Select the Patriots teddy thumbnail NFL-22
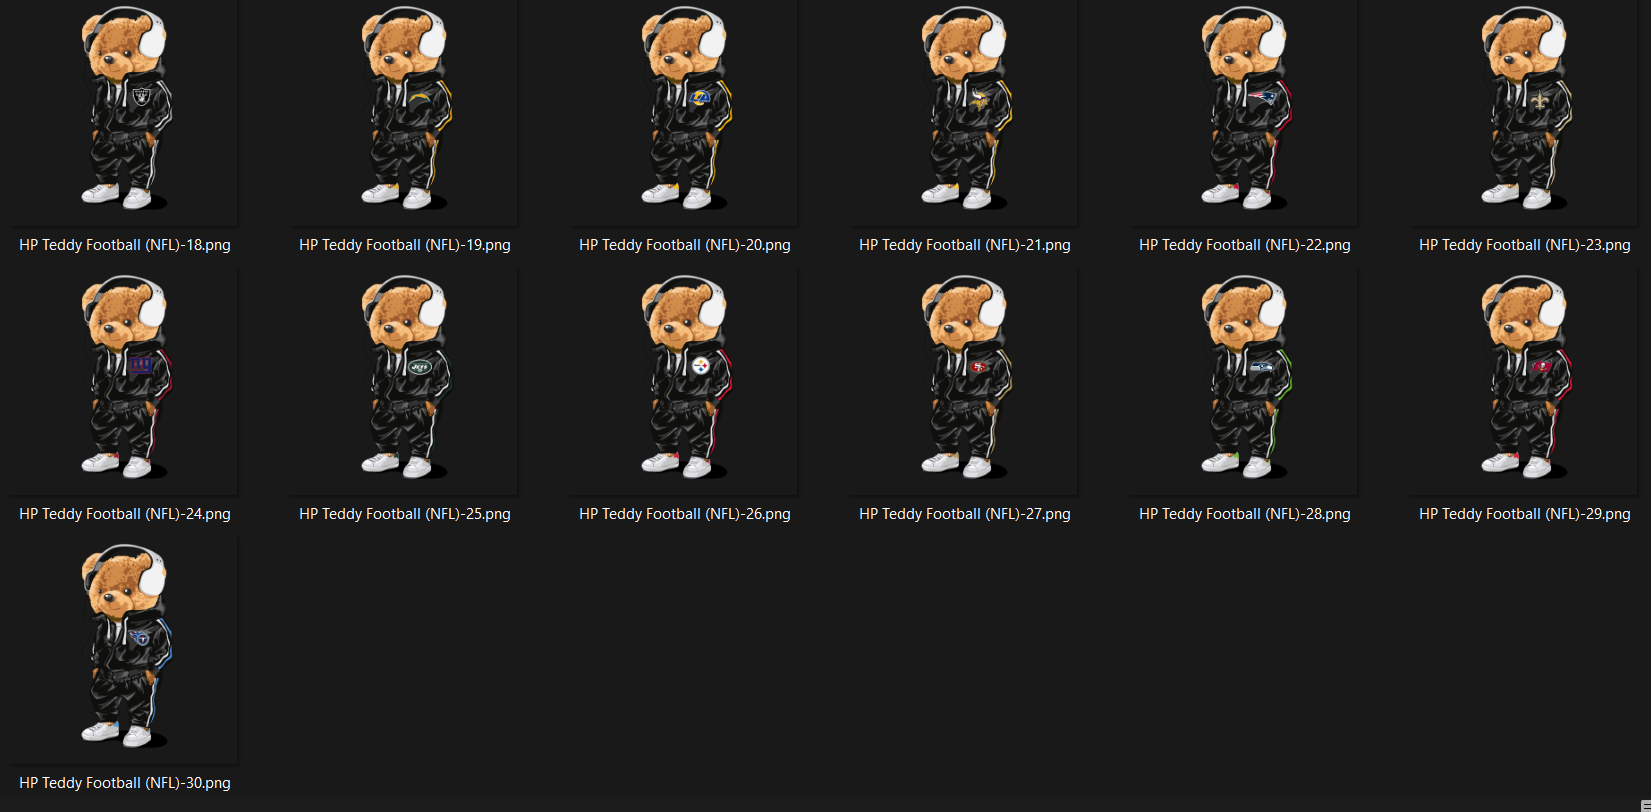Viewport: 1651px width, 812px height. [x=1245, y=110]
